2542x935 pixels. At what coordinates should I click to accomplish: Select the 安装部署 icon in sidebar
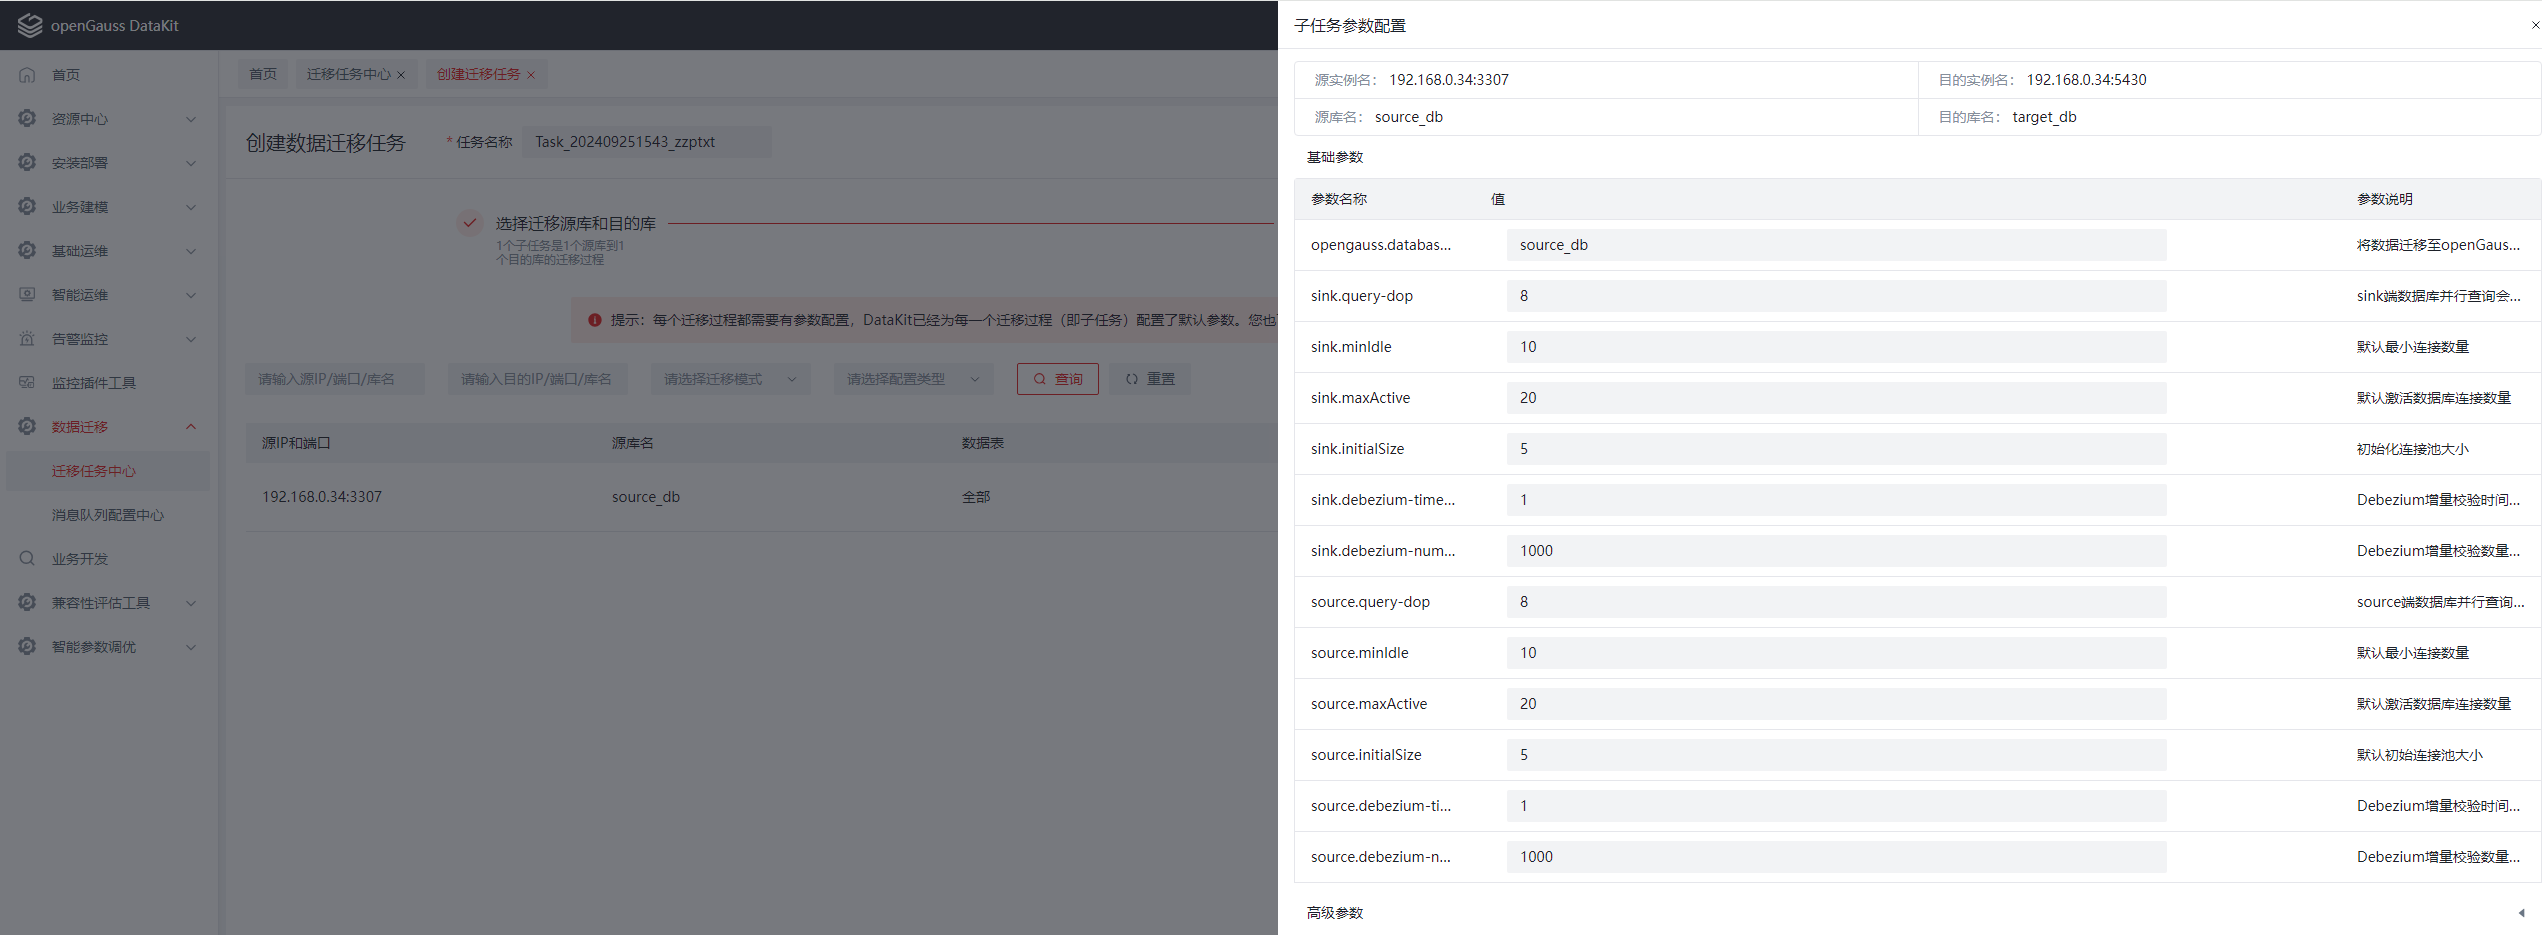click(27, 162)
